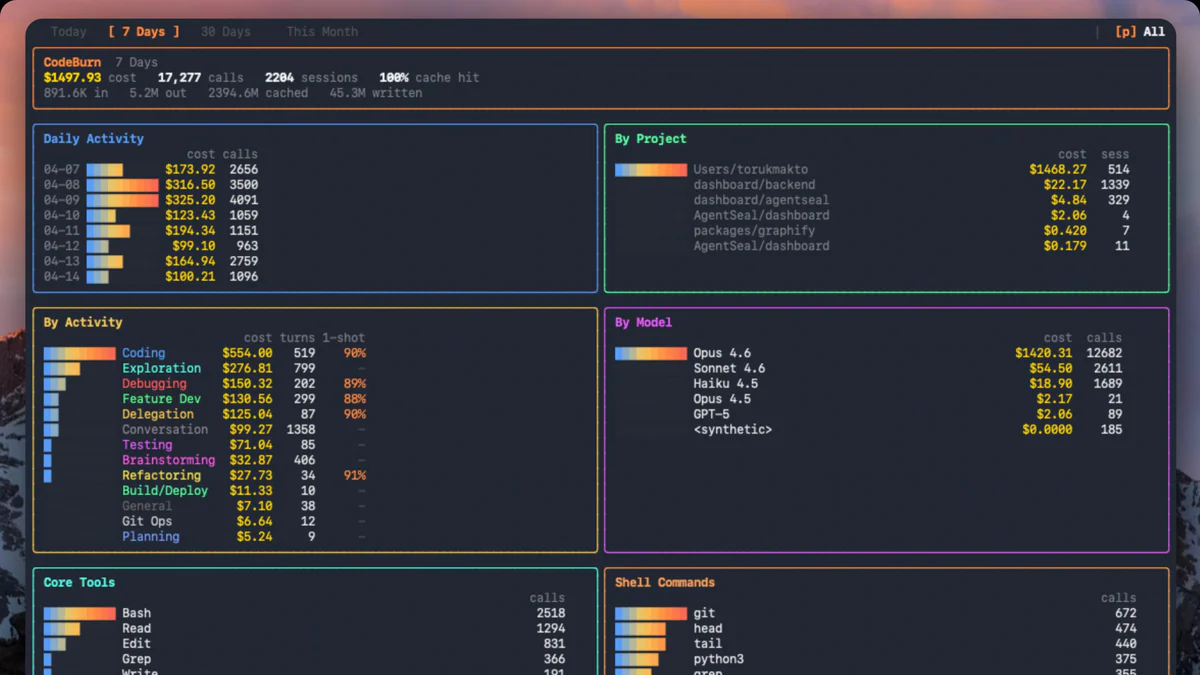The width and height of the screenshot is (1200, 675).
Task: Select Bash in the Core Tools list
Action: tap(136, 612)
